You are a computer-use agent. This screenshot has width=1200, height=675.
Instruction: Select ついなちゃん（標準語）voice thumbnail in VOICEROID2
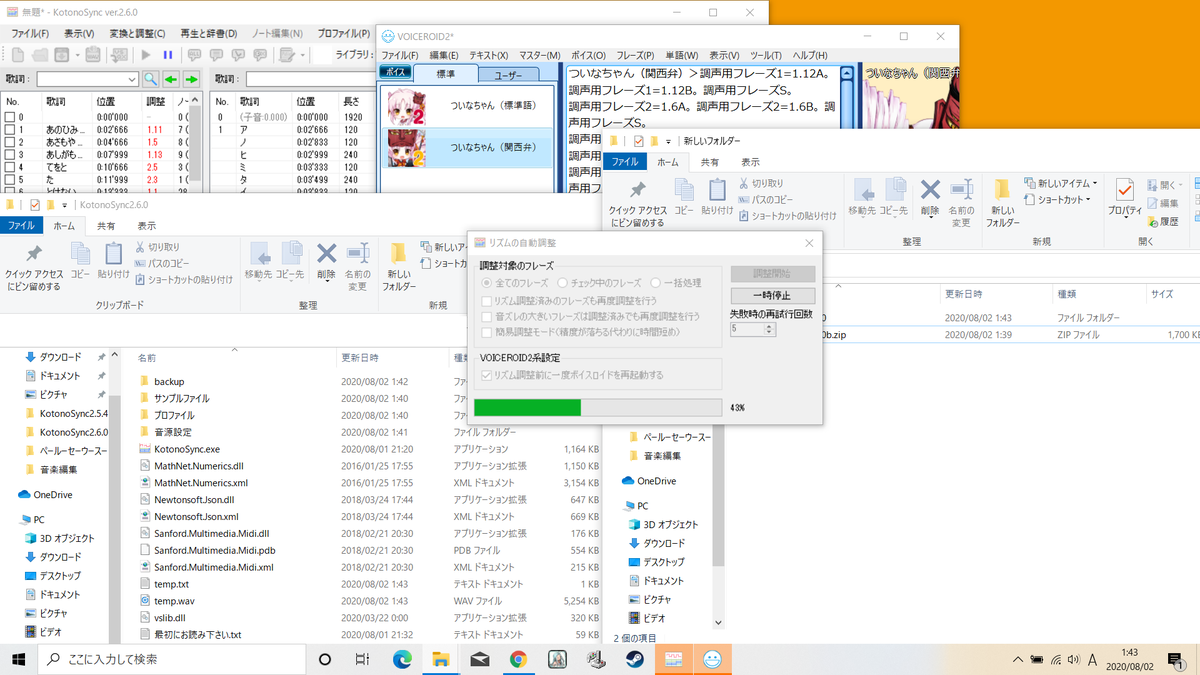pos(408,108)
